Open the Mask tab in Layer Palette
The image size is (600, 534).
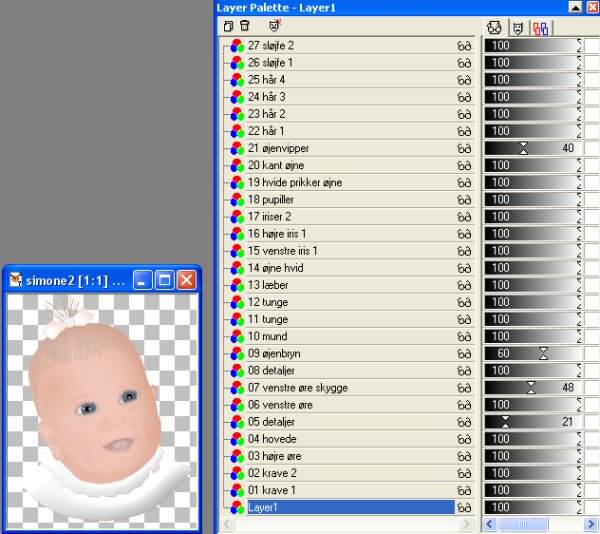[x=518, y=27]
